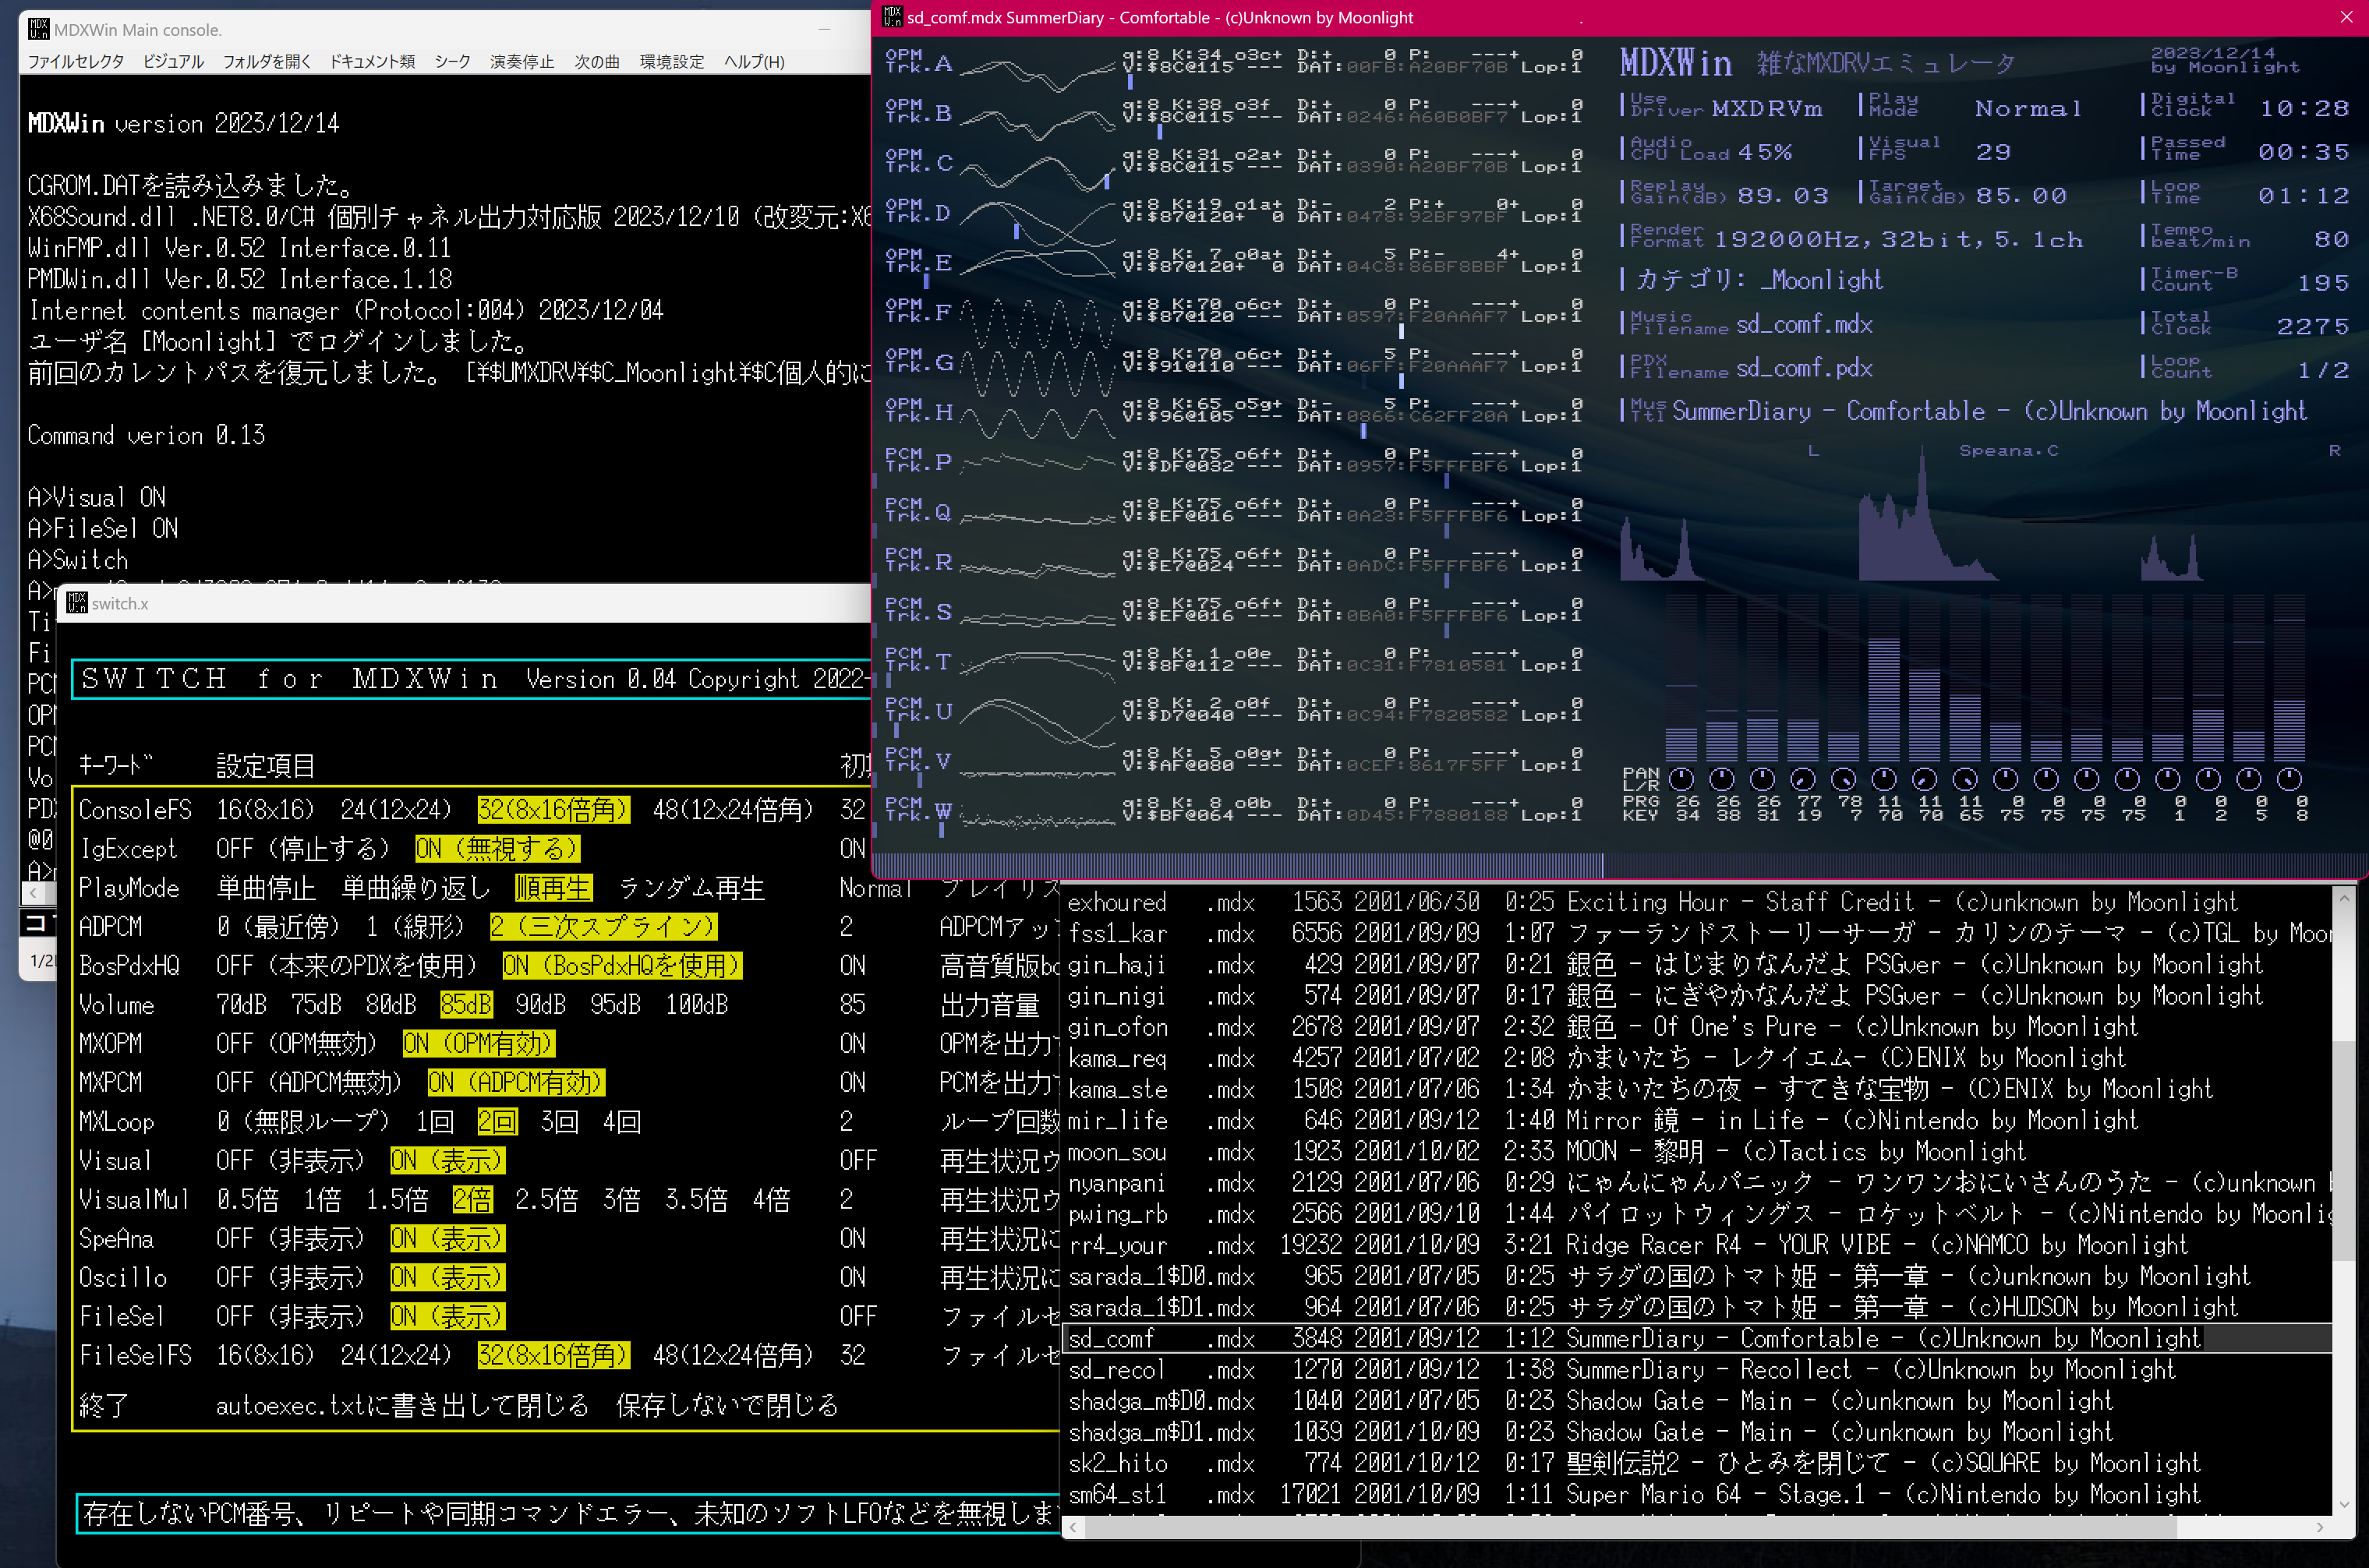Viewport: 2369px width, 1568px height.
Task: Turn BosPdxHQ OFF (本来のPDXを使用)
Action: click(346, 966)
